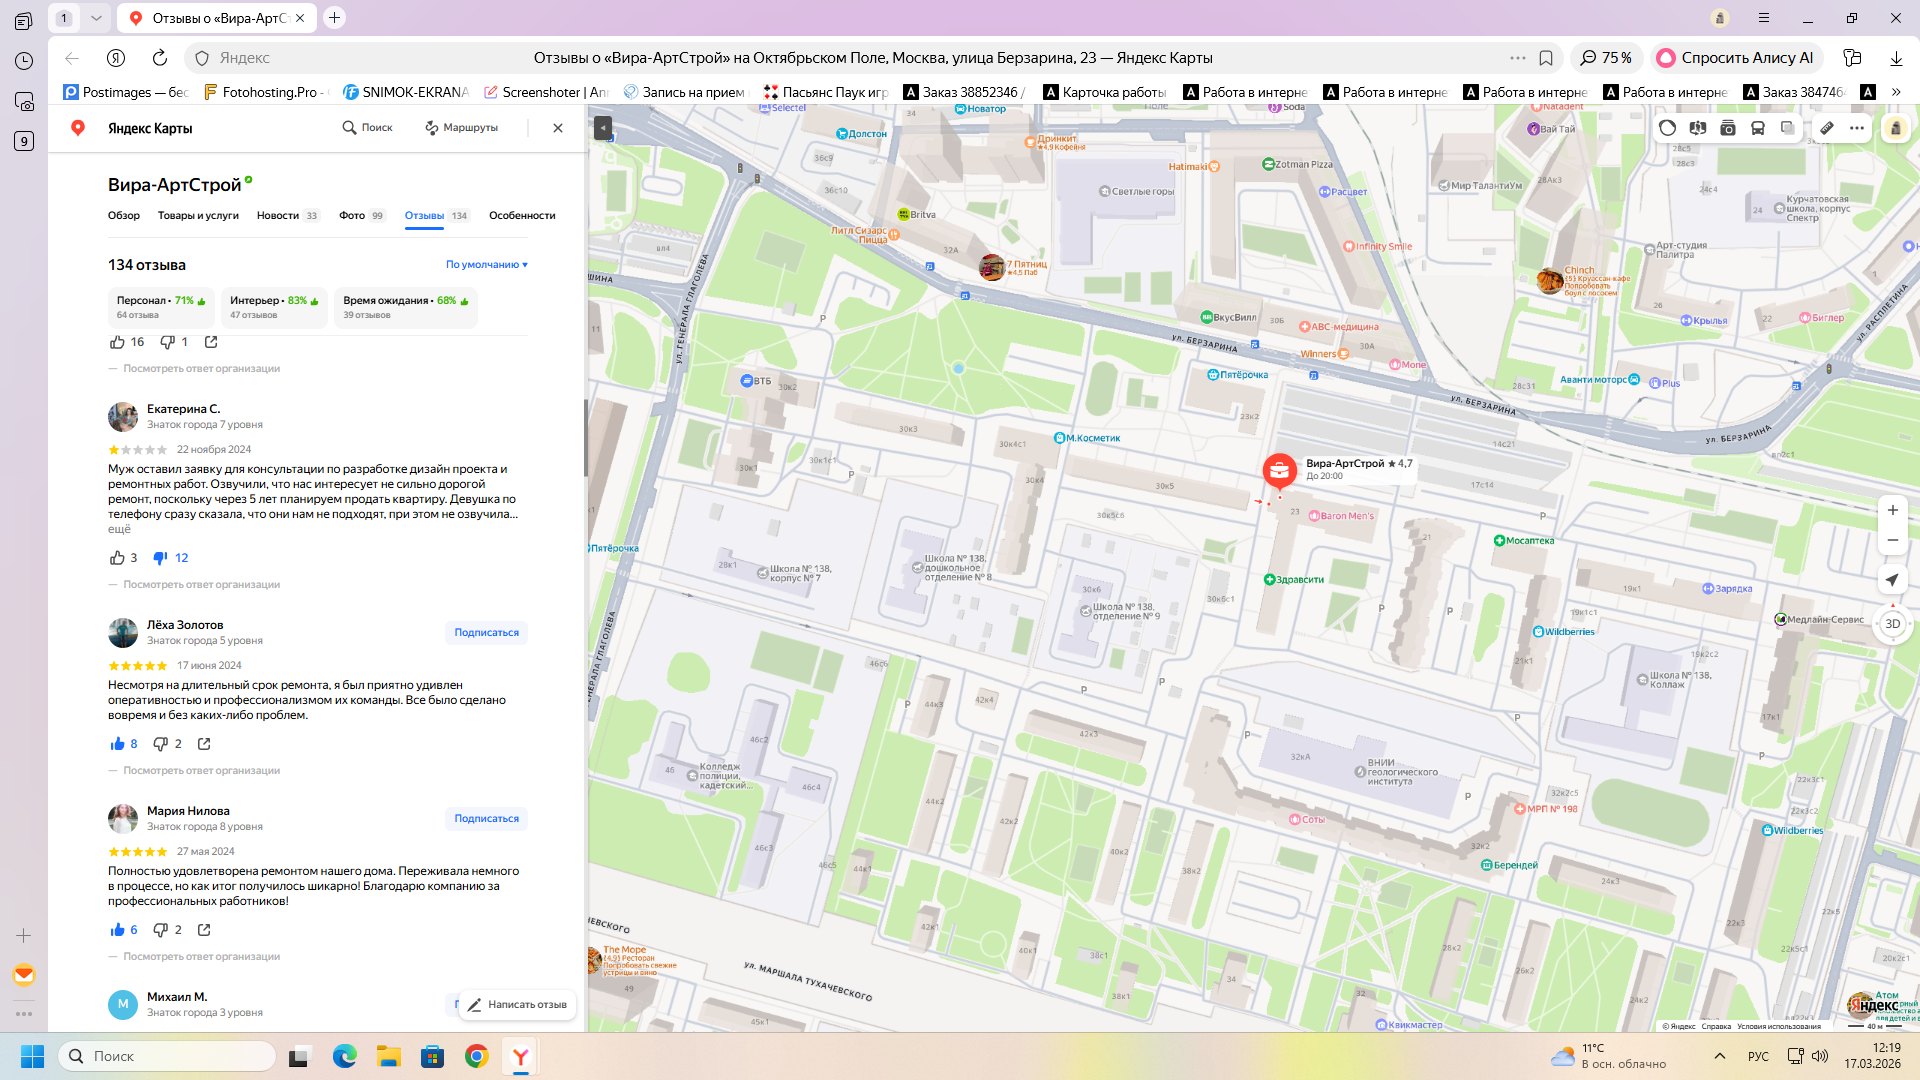1920x1080 pixels.
Task: Switch to the Фото tab
Action: (x=352, y=216)
